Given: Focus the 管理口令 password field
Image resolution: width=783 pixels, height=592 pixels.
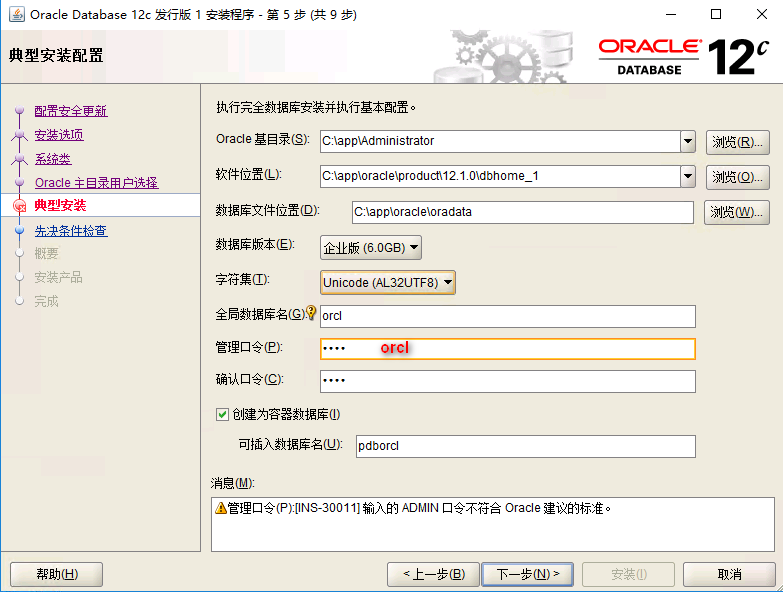Looking at the screenshot, I should click(x=508, y=349).
